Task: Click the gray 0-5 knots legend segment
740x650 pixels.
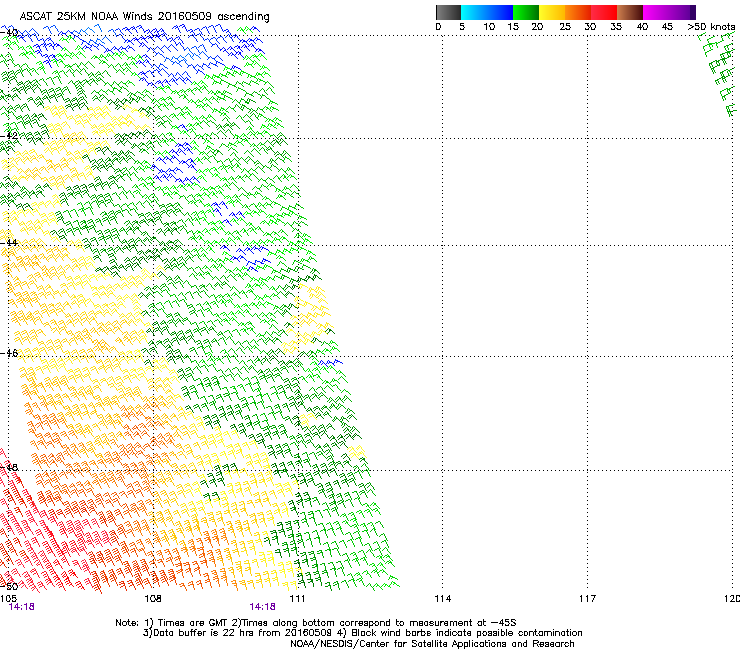Action: coord(448,12)
